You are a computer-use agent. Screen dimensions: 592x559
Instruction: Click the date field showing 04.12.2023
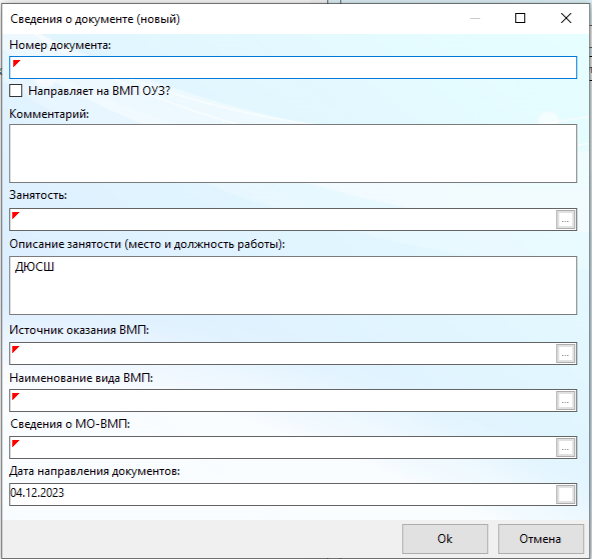282,494
